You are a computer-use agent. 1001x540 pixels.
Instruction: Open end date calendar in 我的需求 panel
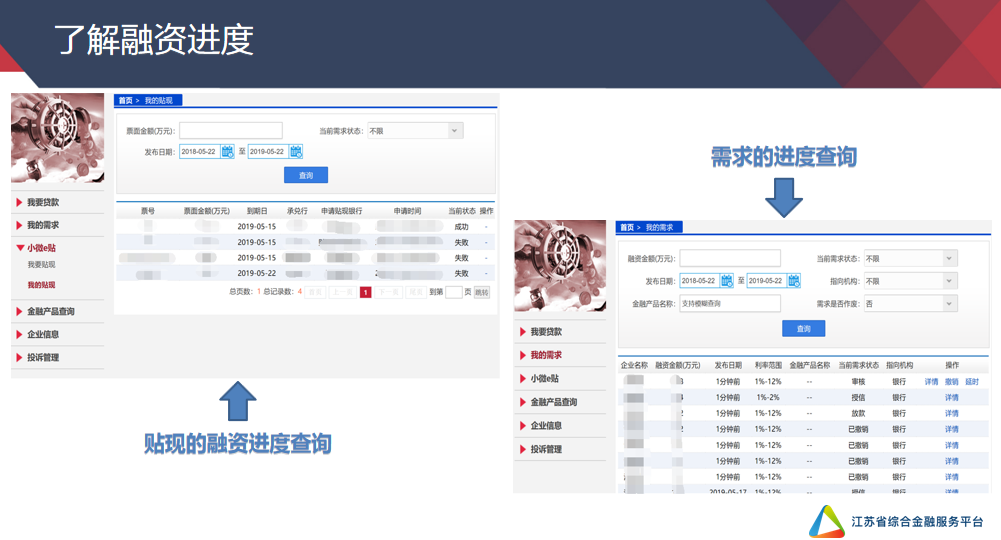[794, 281]
